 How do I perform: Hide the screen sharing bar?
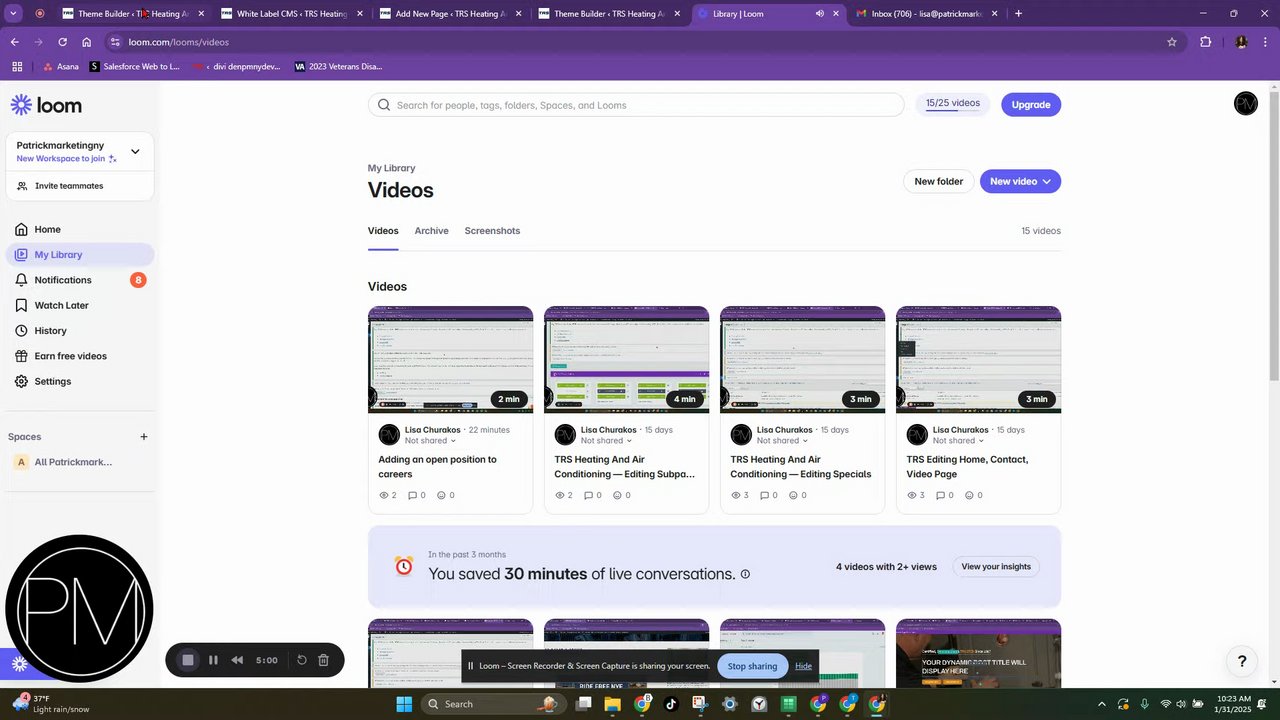point(803,666)
